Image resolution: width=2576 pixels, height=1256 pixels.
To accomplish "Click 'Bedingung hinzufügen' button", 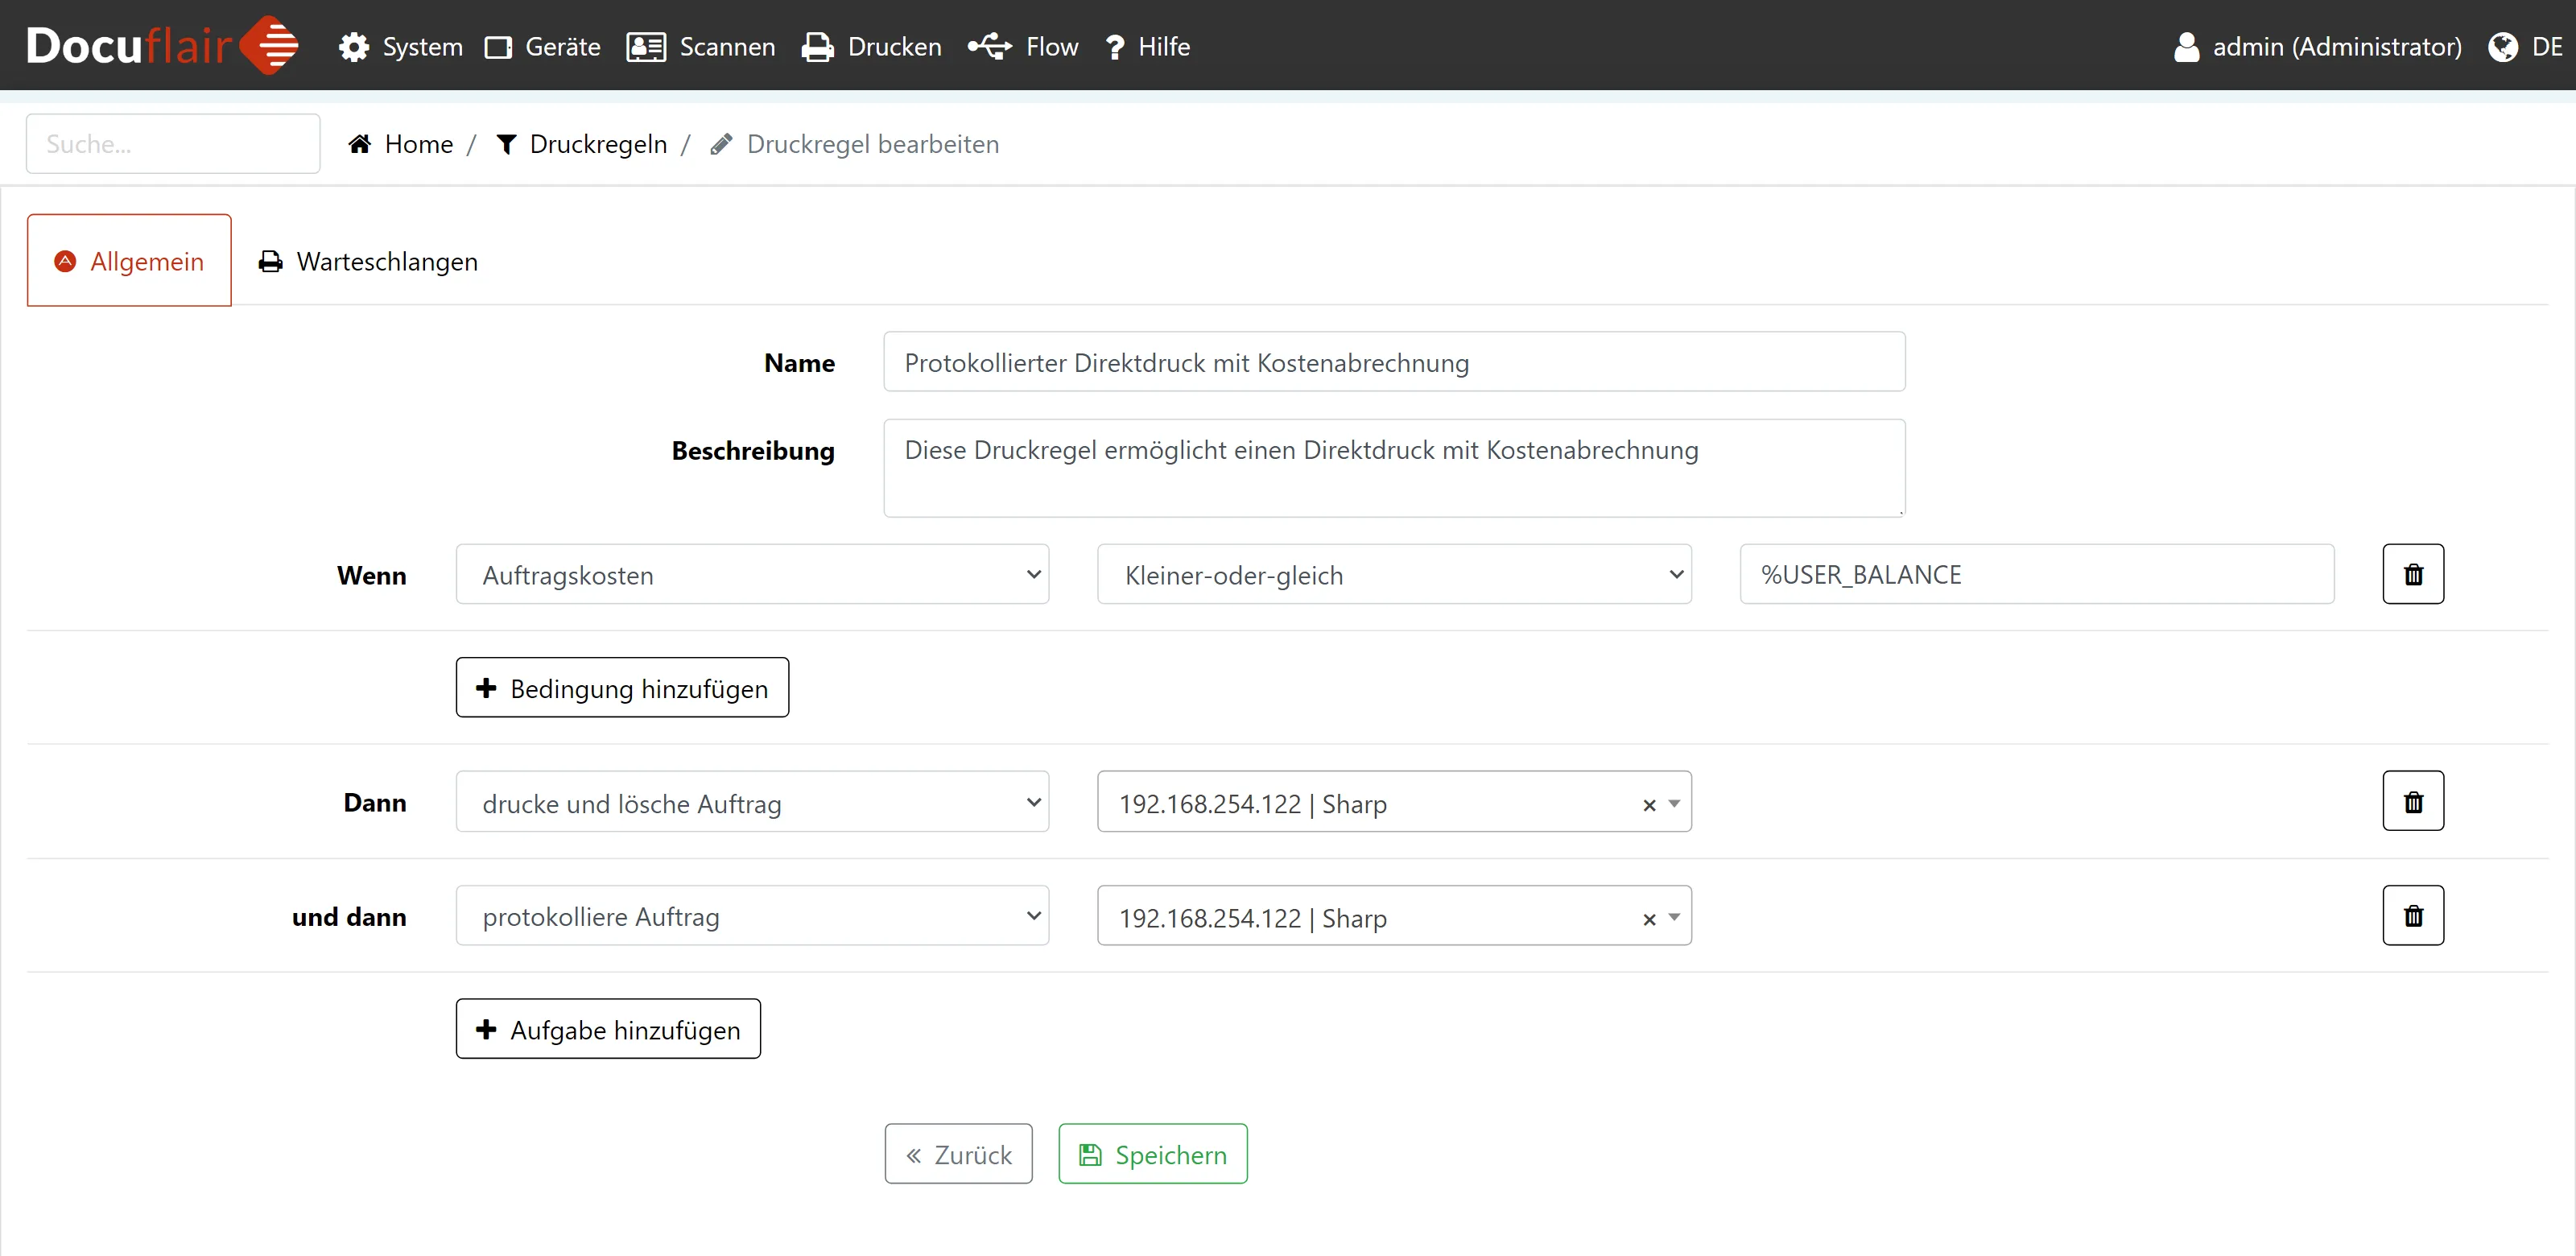I will point(622,688).
